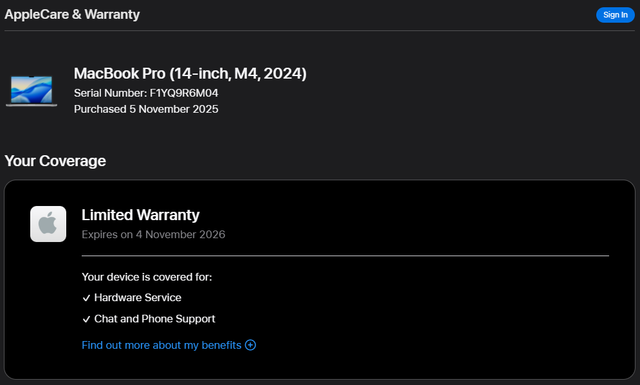Click the 'Purchased 5 November 2025' text

[146, 109]
